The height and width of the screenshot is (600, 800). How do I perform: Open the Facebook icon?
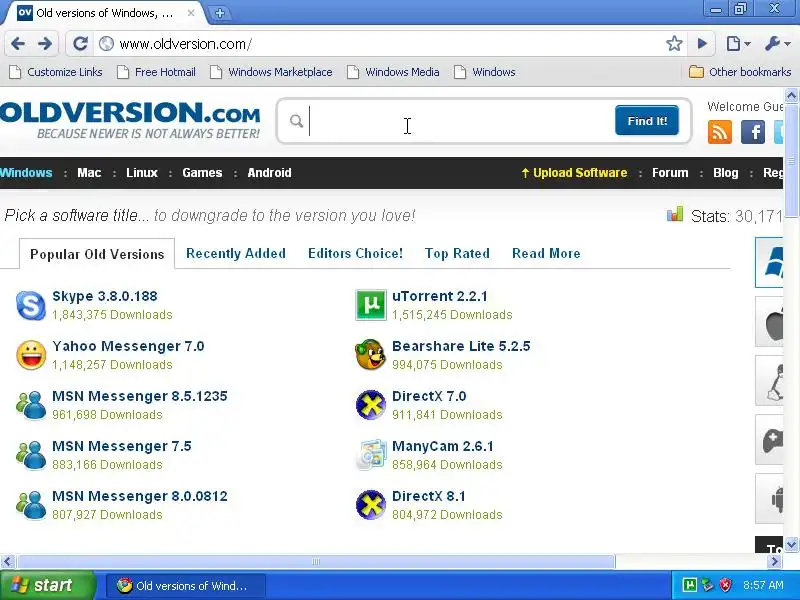[x=753, y=132]
